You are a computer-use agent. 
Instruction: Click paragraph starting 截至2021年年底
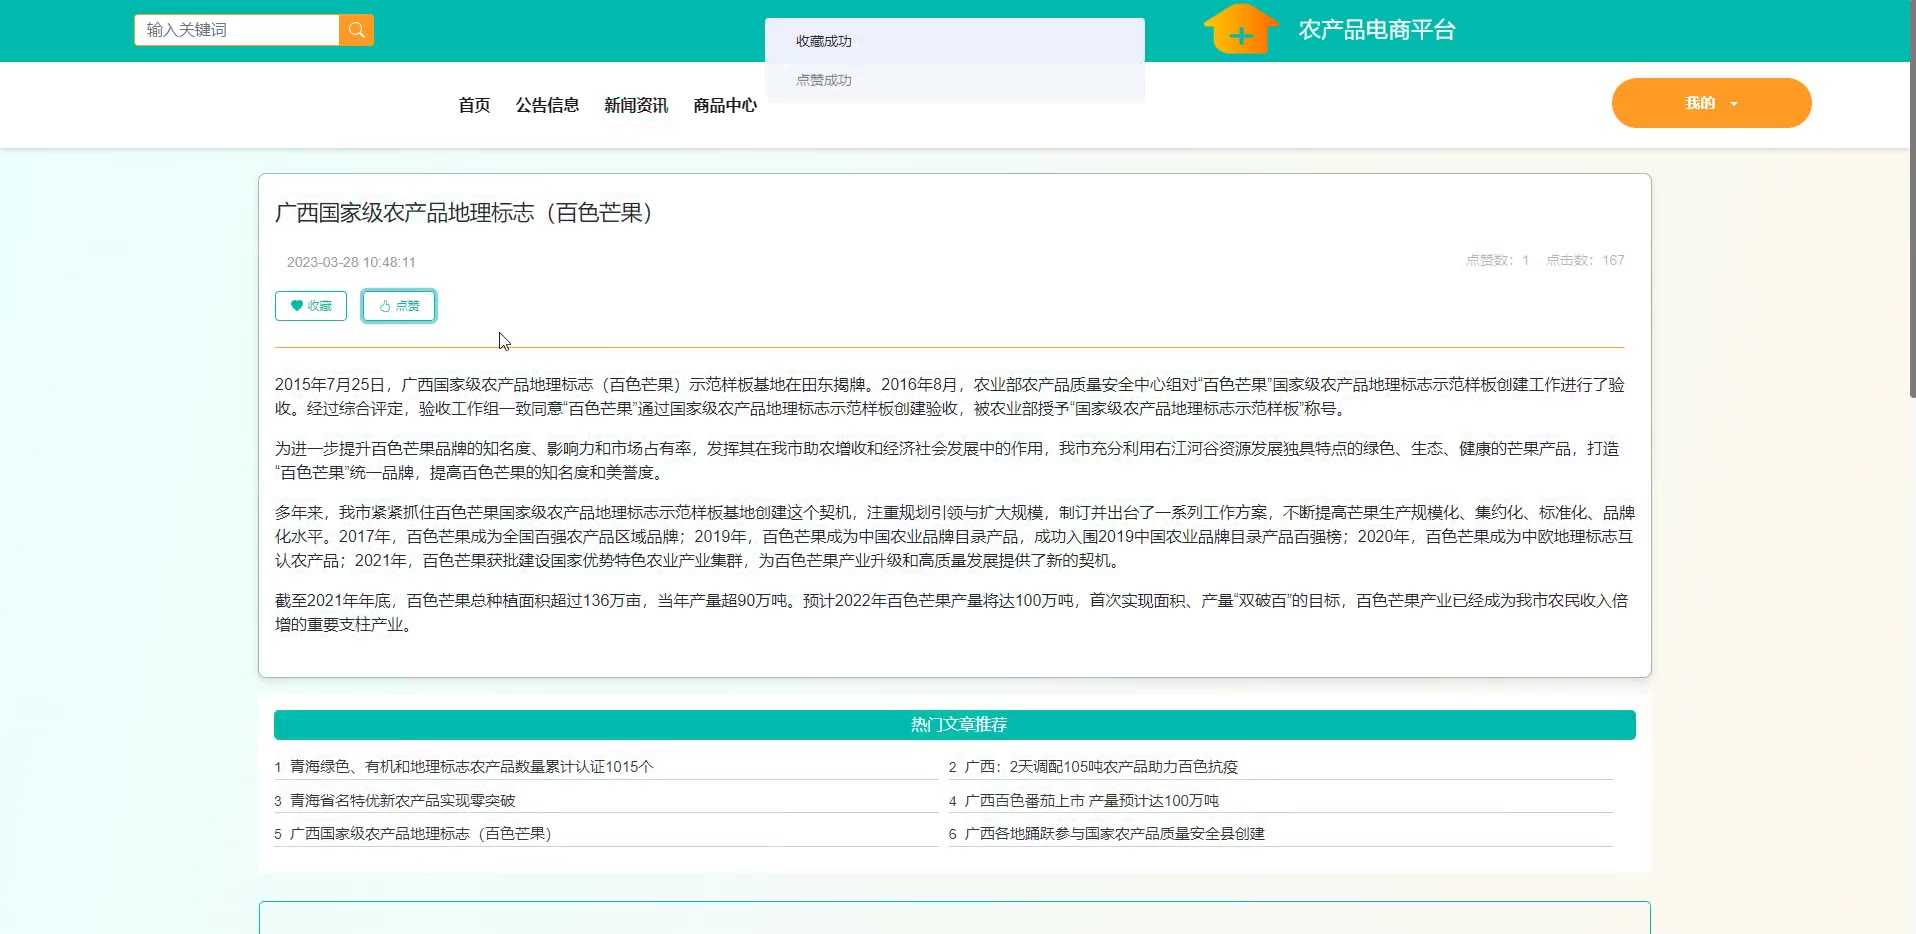pos(952,613)
